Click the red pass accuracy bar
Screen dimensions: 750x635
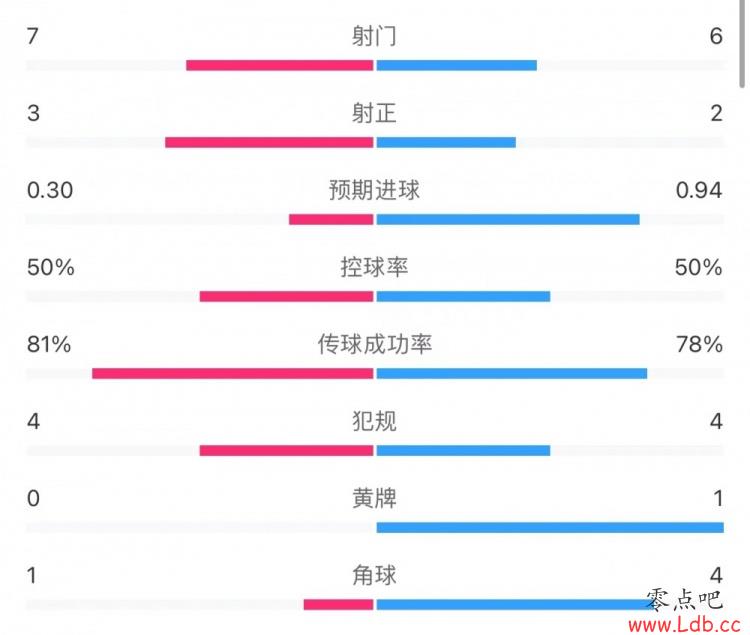tap(233, 373)
